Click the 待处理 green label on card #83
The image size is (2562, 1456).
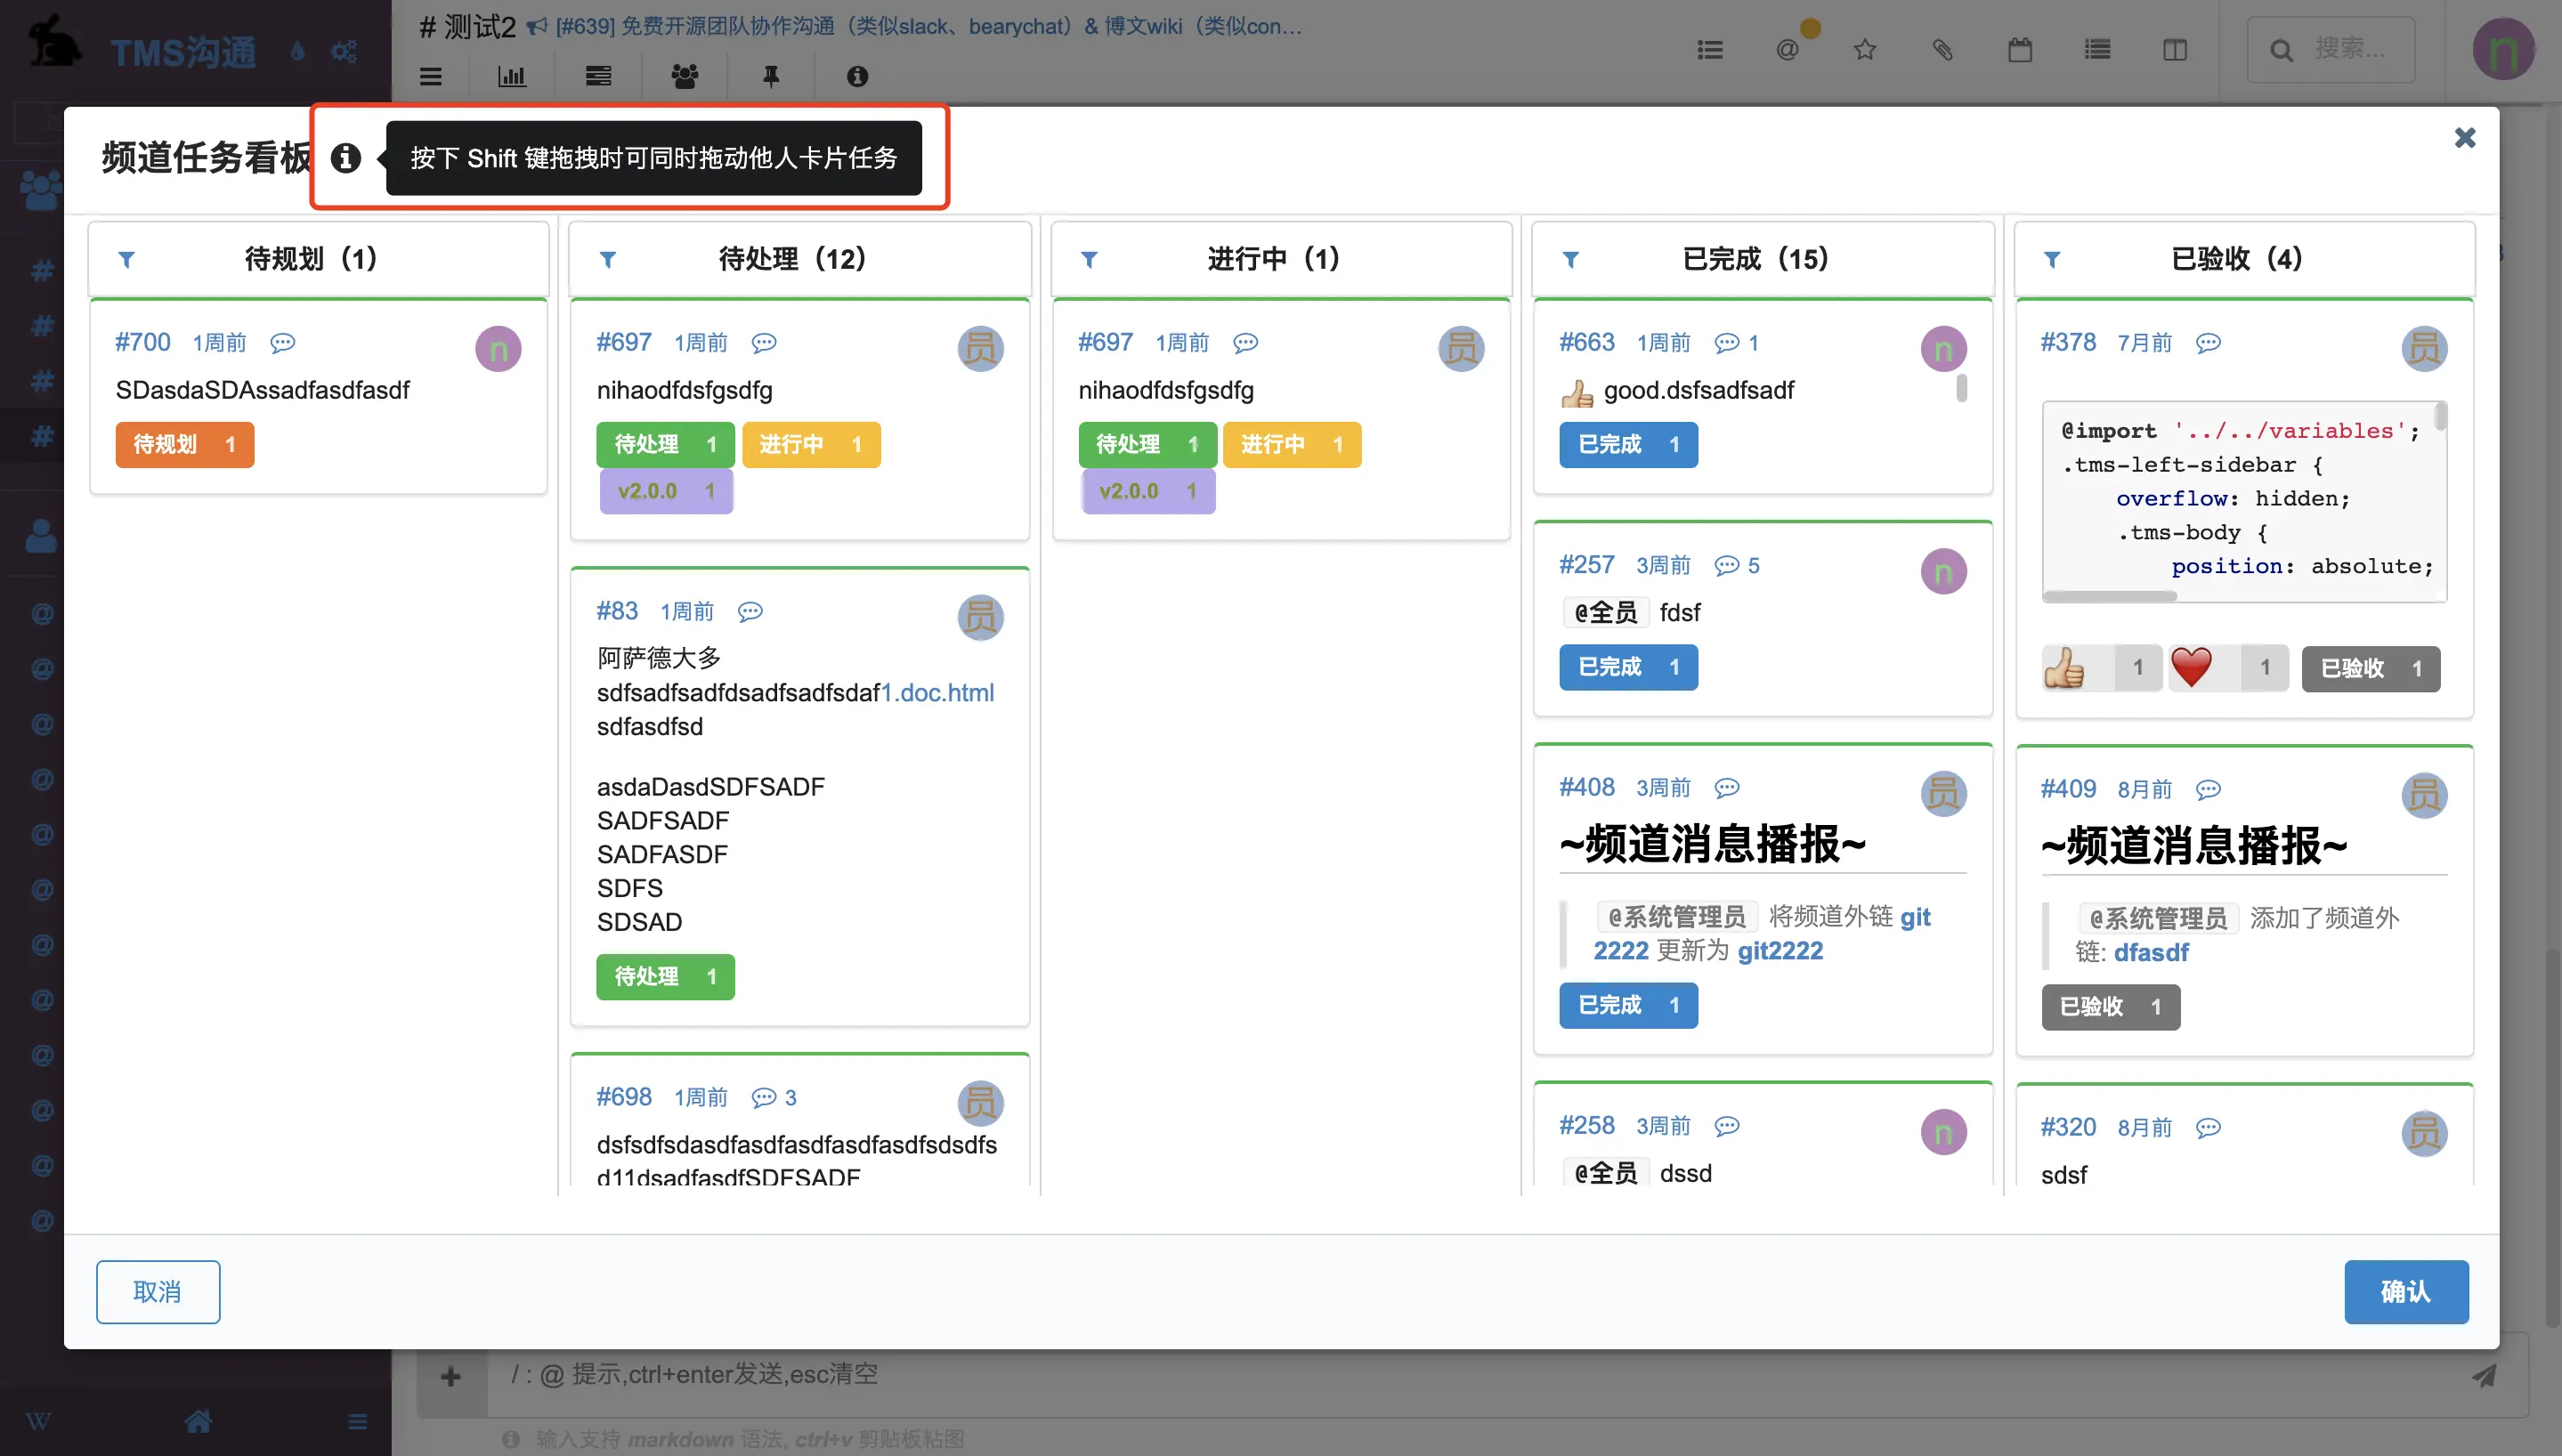click(x=666, y=976)
